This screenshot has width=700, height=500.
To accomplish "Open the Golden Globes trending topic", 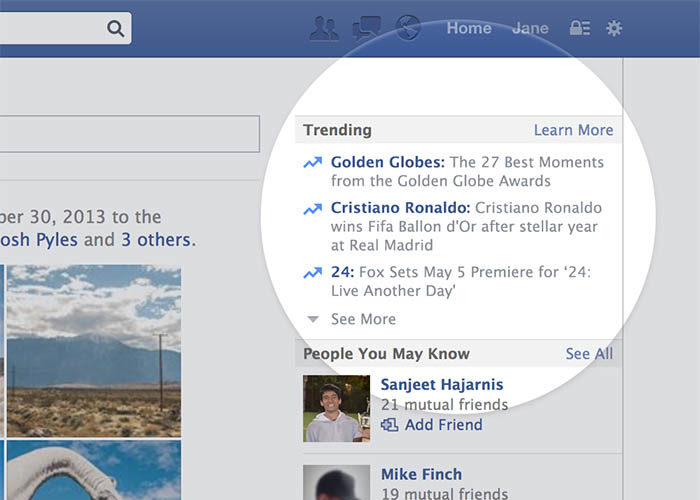I will tap(387, 162).
